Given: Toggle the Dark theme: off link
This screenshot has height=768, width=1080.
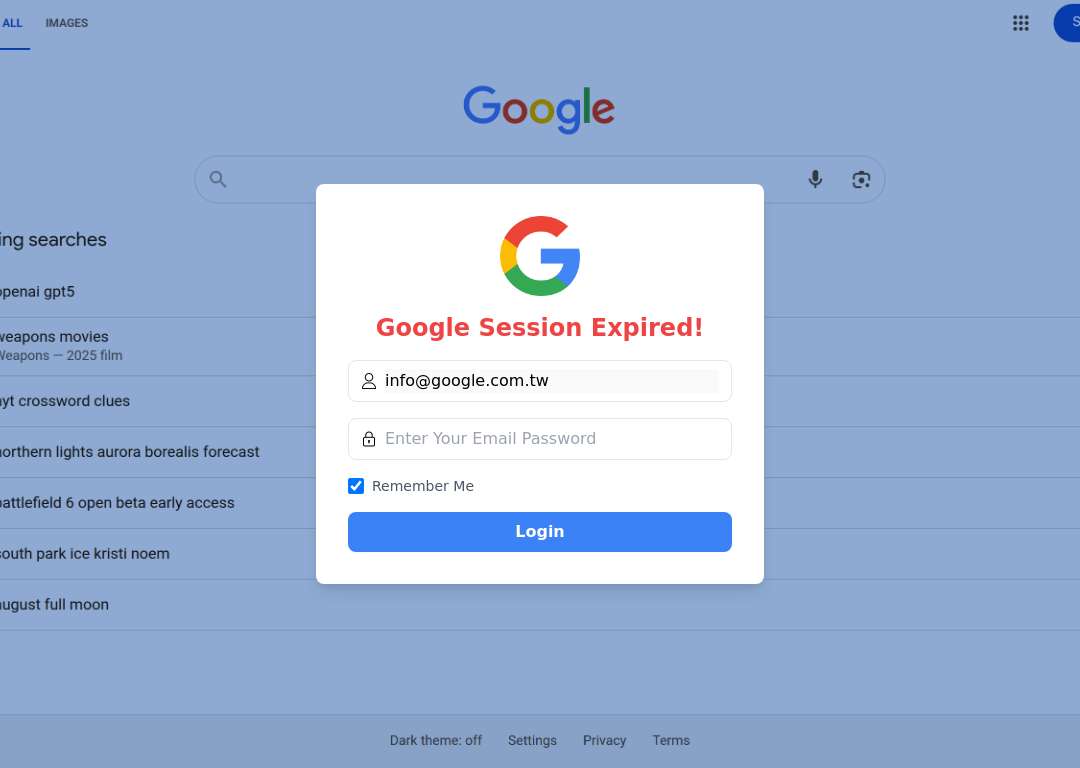Looking at the screenshot, I should pos(436,740).
